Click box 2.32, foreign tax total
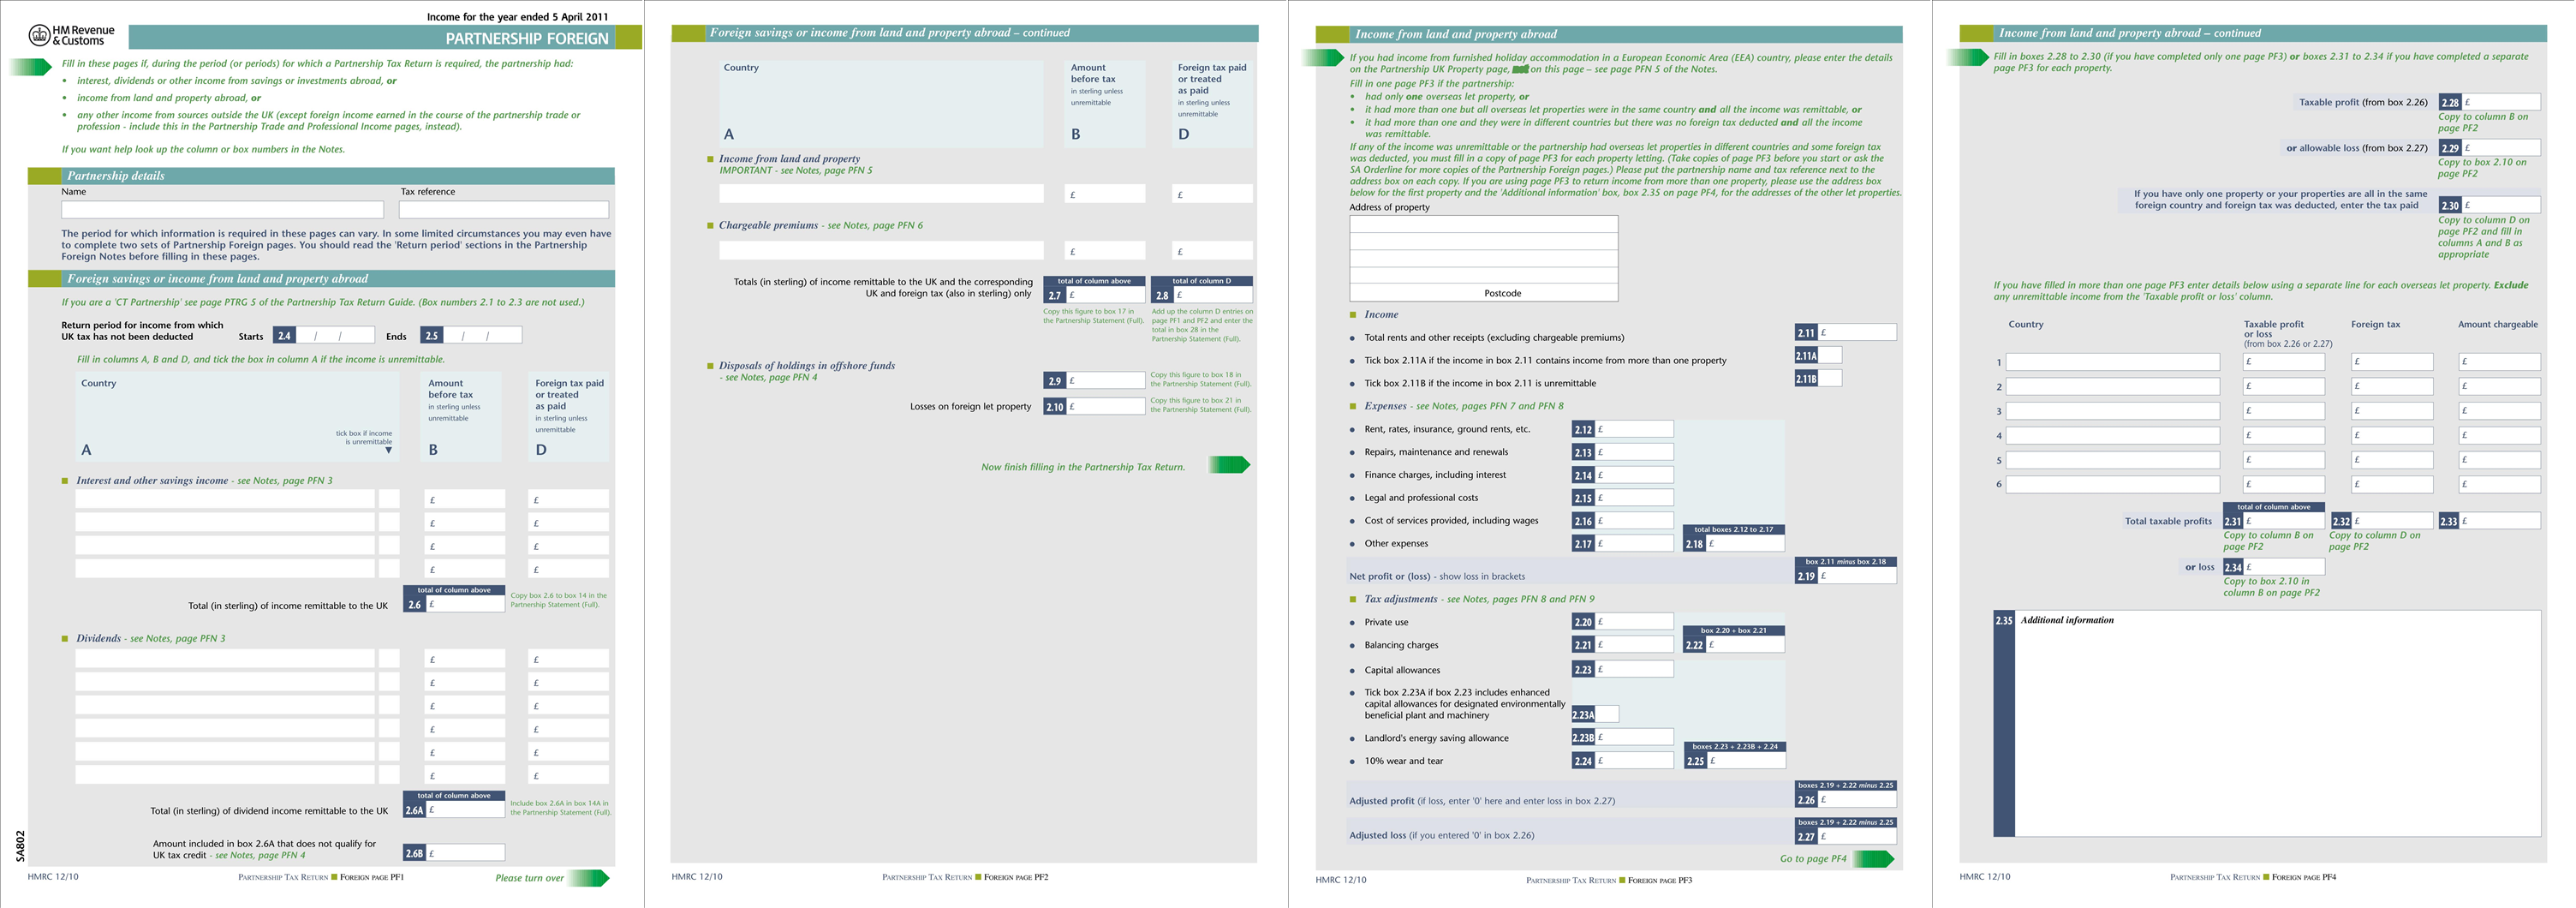Viewport: 2576px width, 908px height. (2392, 521)
